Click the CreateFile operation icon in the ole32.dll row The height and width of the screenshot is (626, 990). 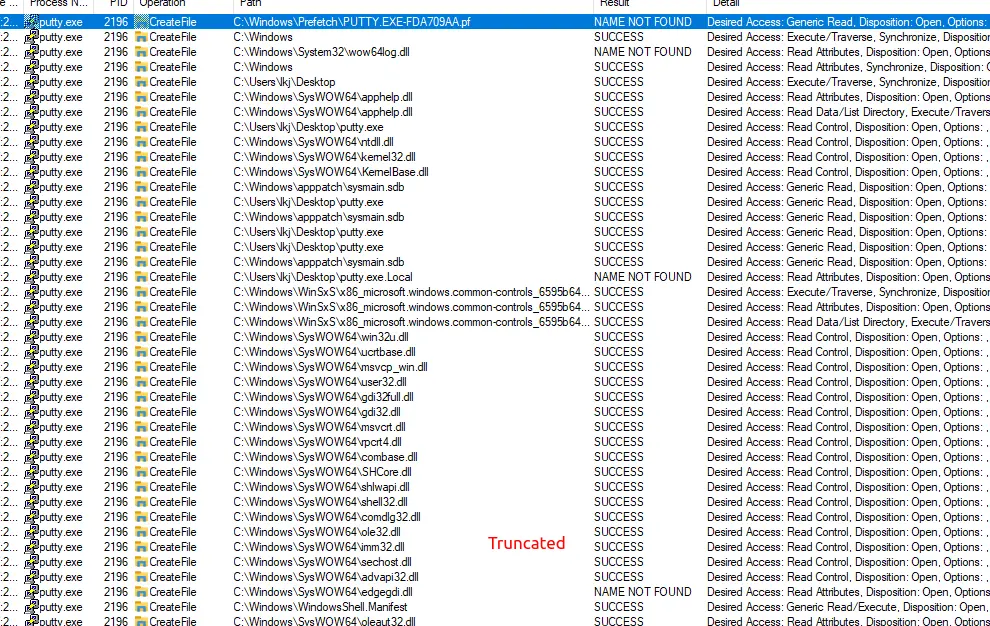(x=141, y=533)
